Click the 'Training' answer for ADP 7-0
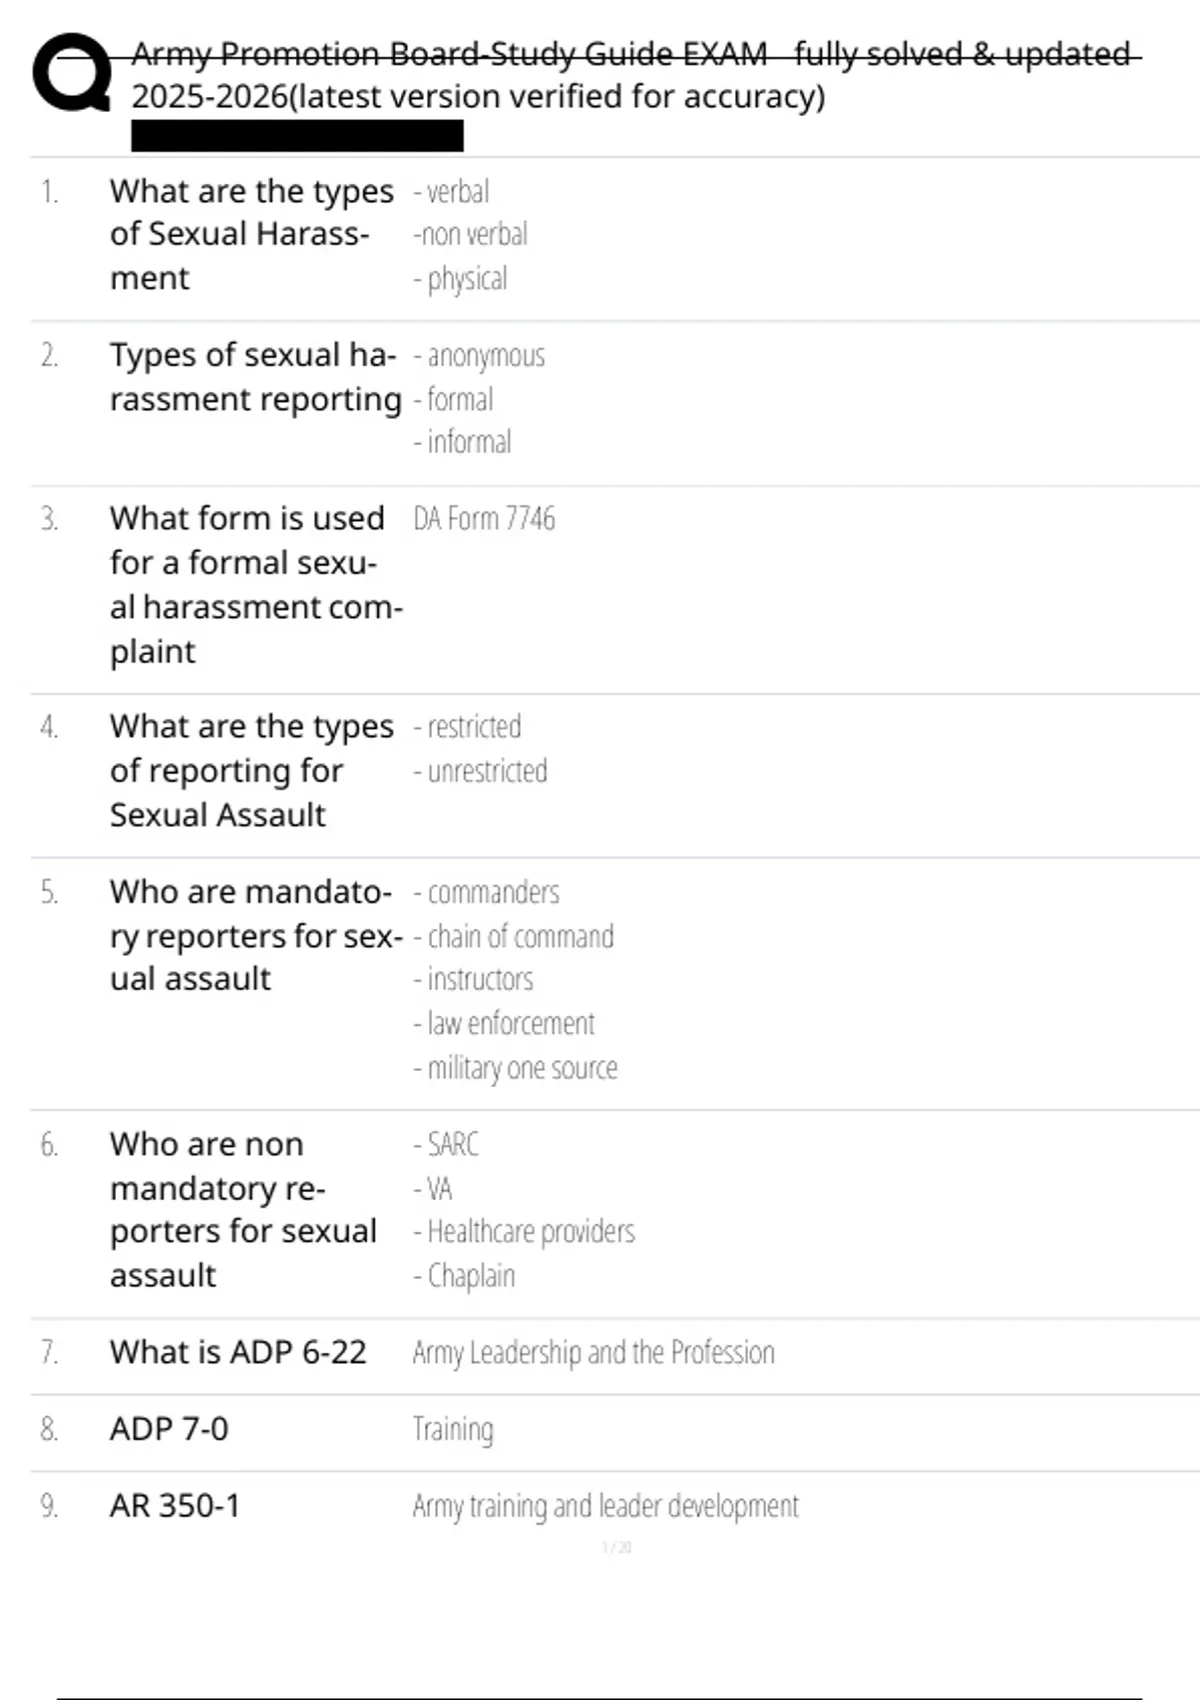Image resolution: width=1200 pixels, height=1700 pixels. 453,1429
